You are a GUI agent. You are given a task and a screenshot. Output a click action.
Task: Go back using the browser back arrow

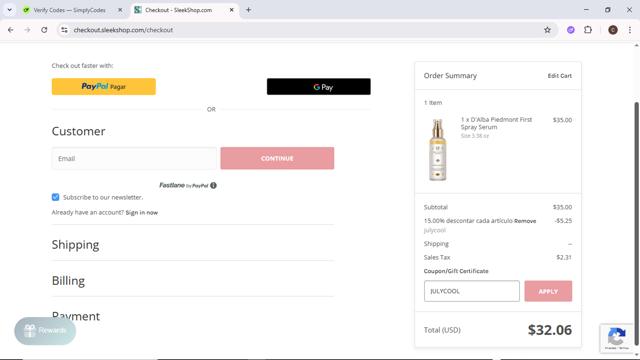[11, 30]
